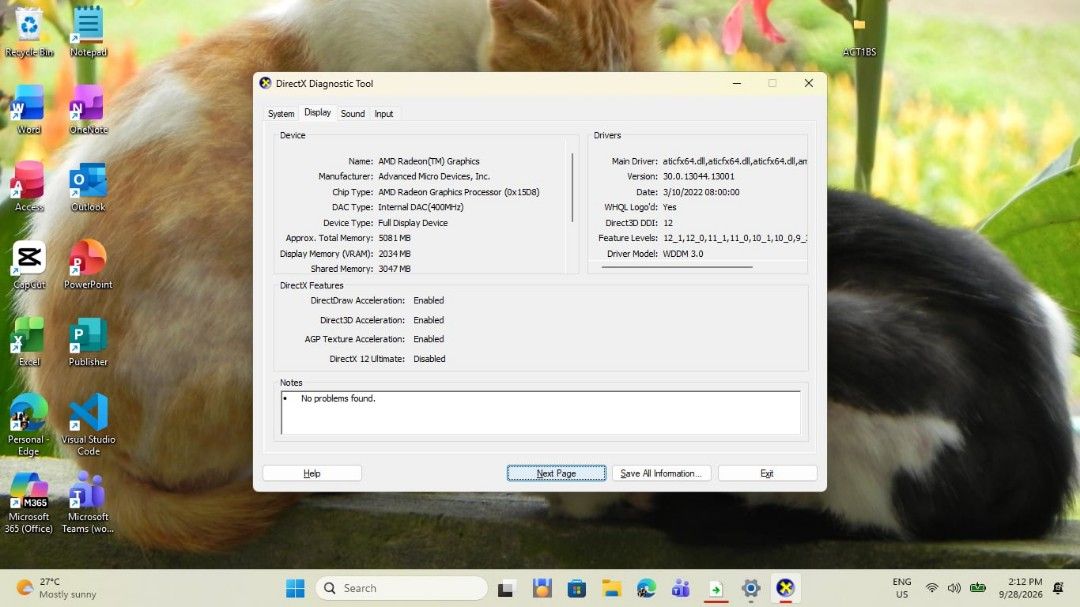Go to Next Page

(557, 473)
